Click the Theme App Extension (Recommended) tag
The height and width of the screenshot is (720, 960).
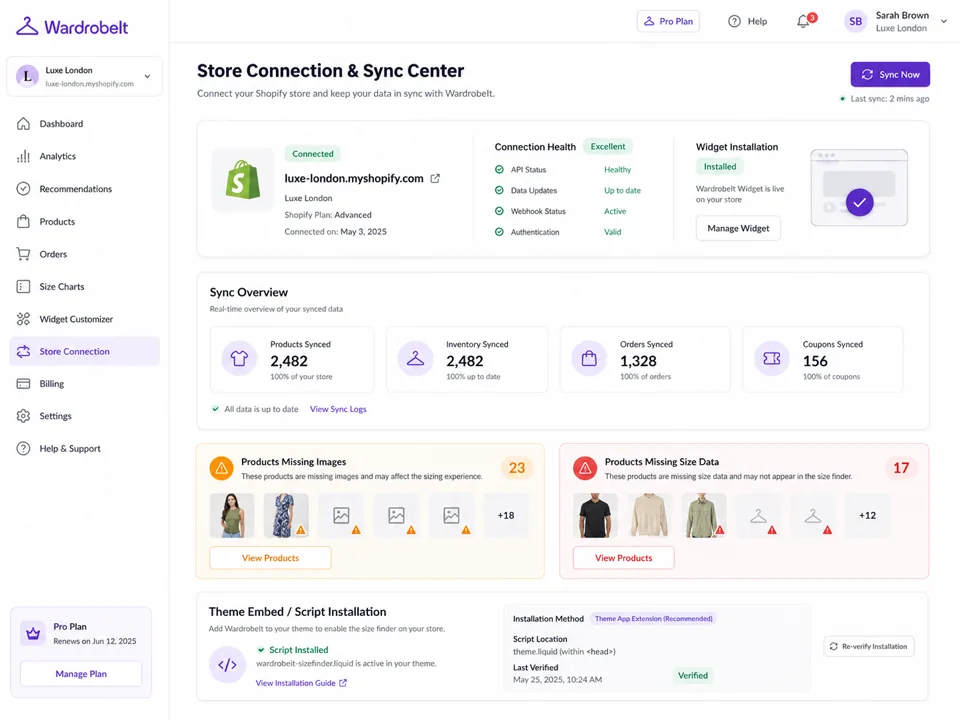(653, 619)
